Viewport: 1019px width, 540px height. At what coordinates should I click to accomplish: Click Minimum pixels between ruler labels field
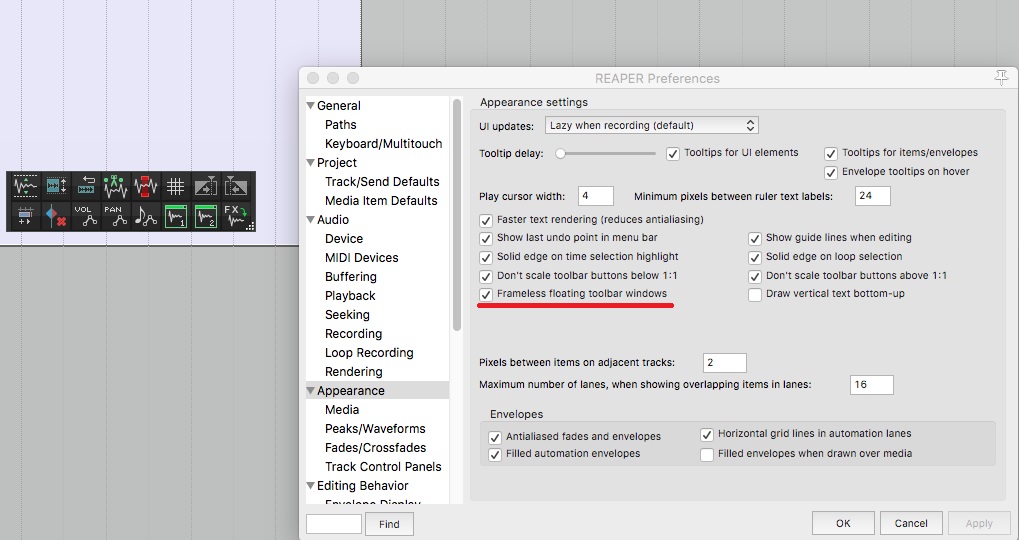click(x=873, y=196)
